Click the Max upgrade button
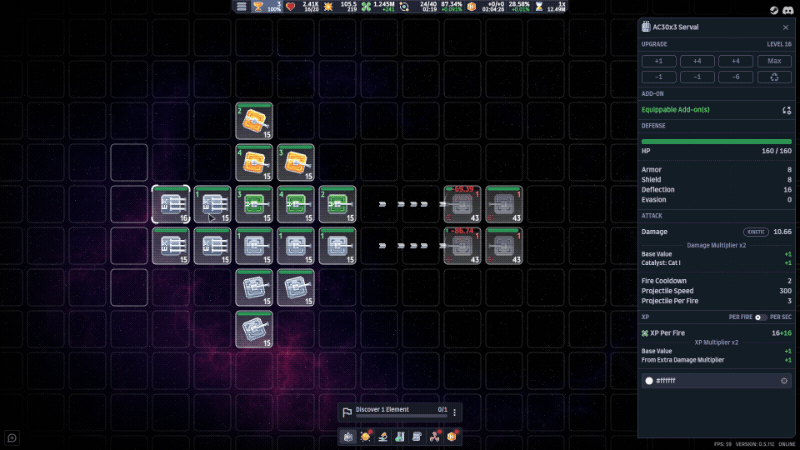 774,61
